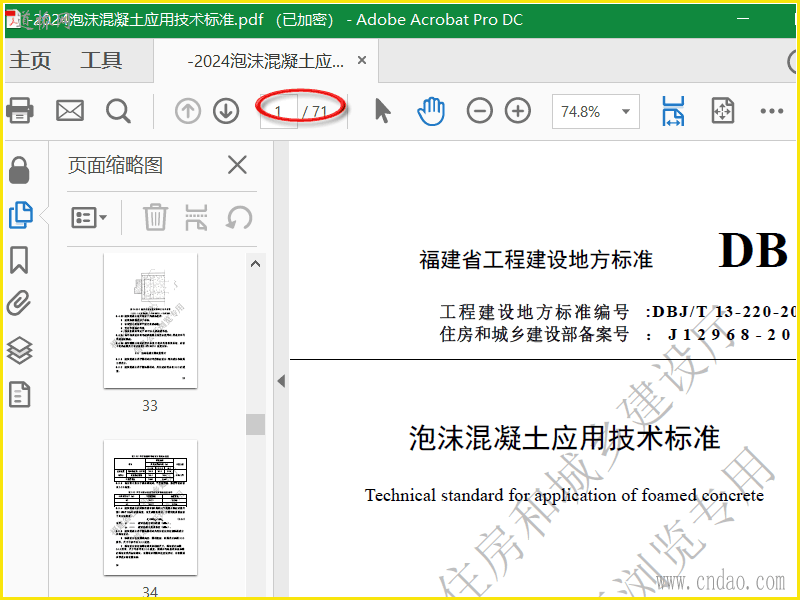Screen dimensions: 800x600
Task: Click the rotate pages icon
Action: click(x=239, y=217)
